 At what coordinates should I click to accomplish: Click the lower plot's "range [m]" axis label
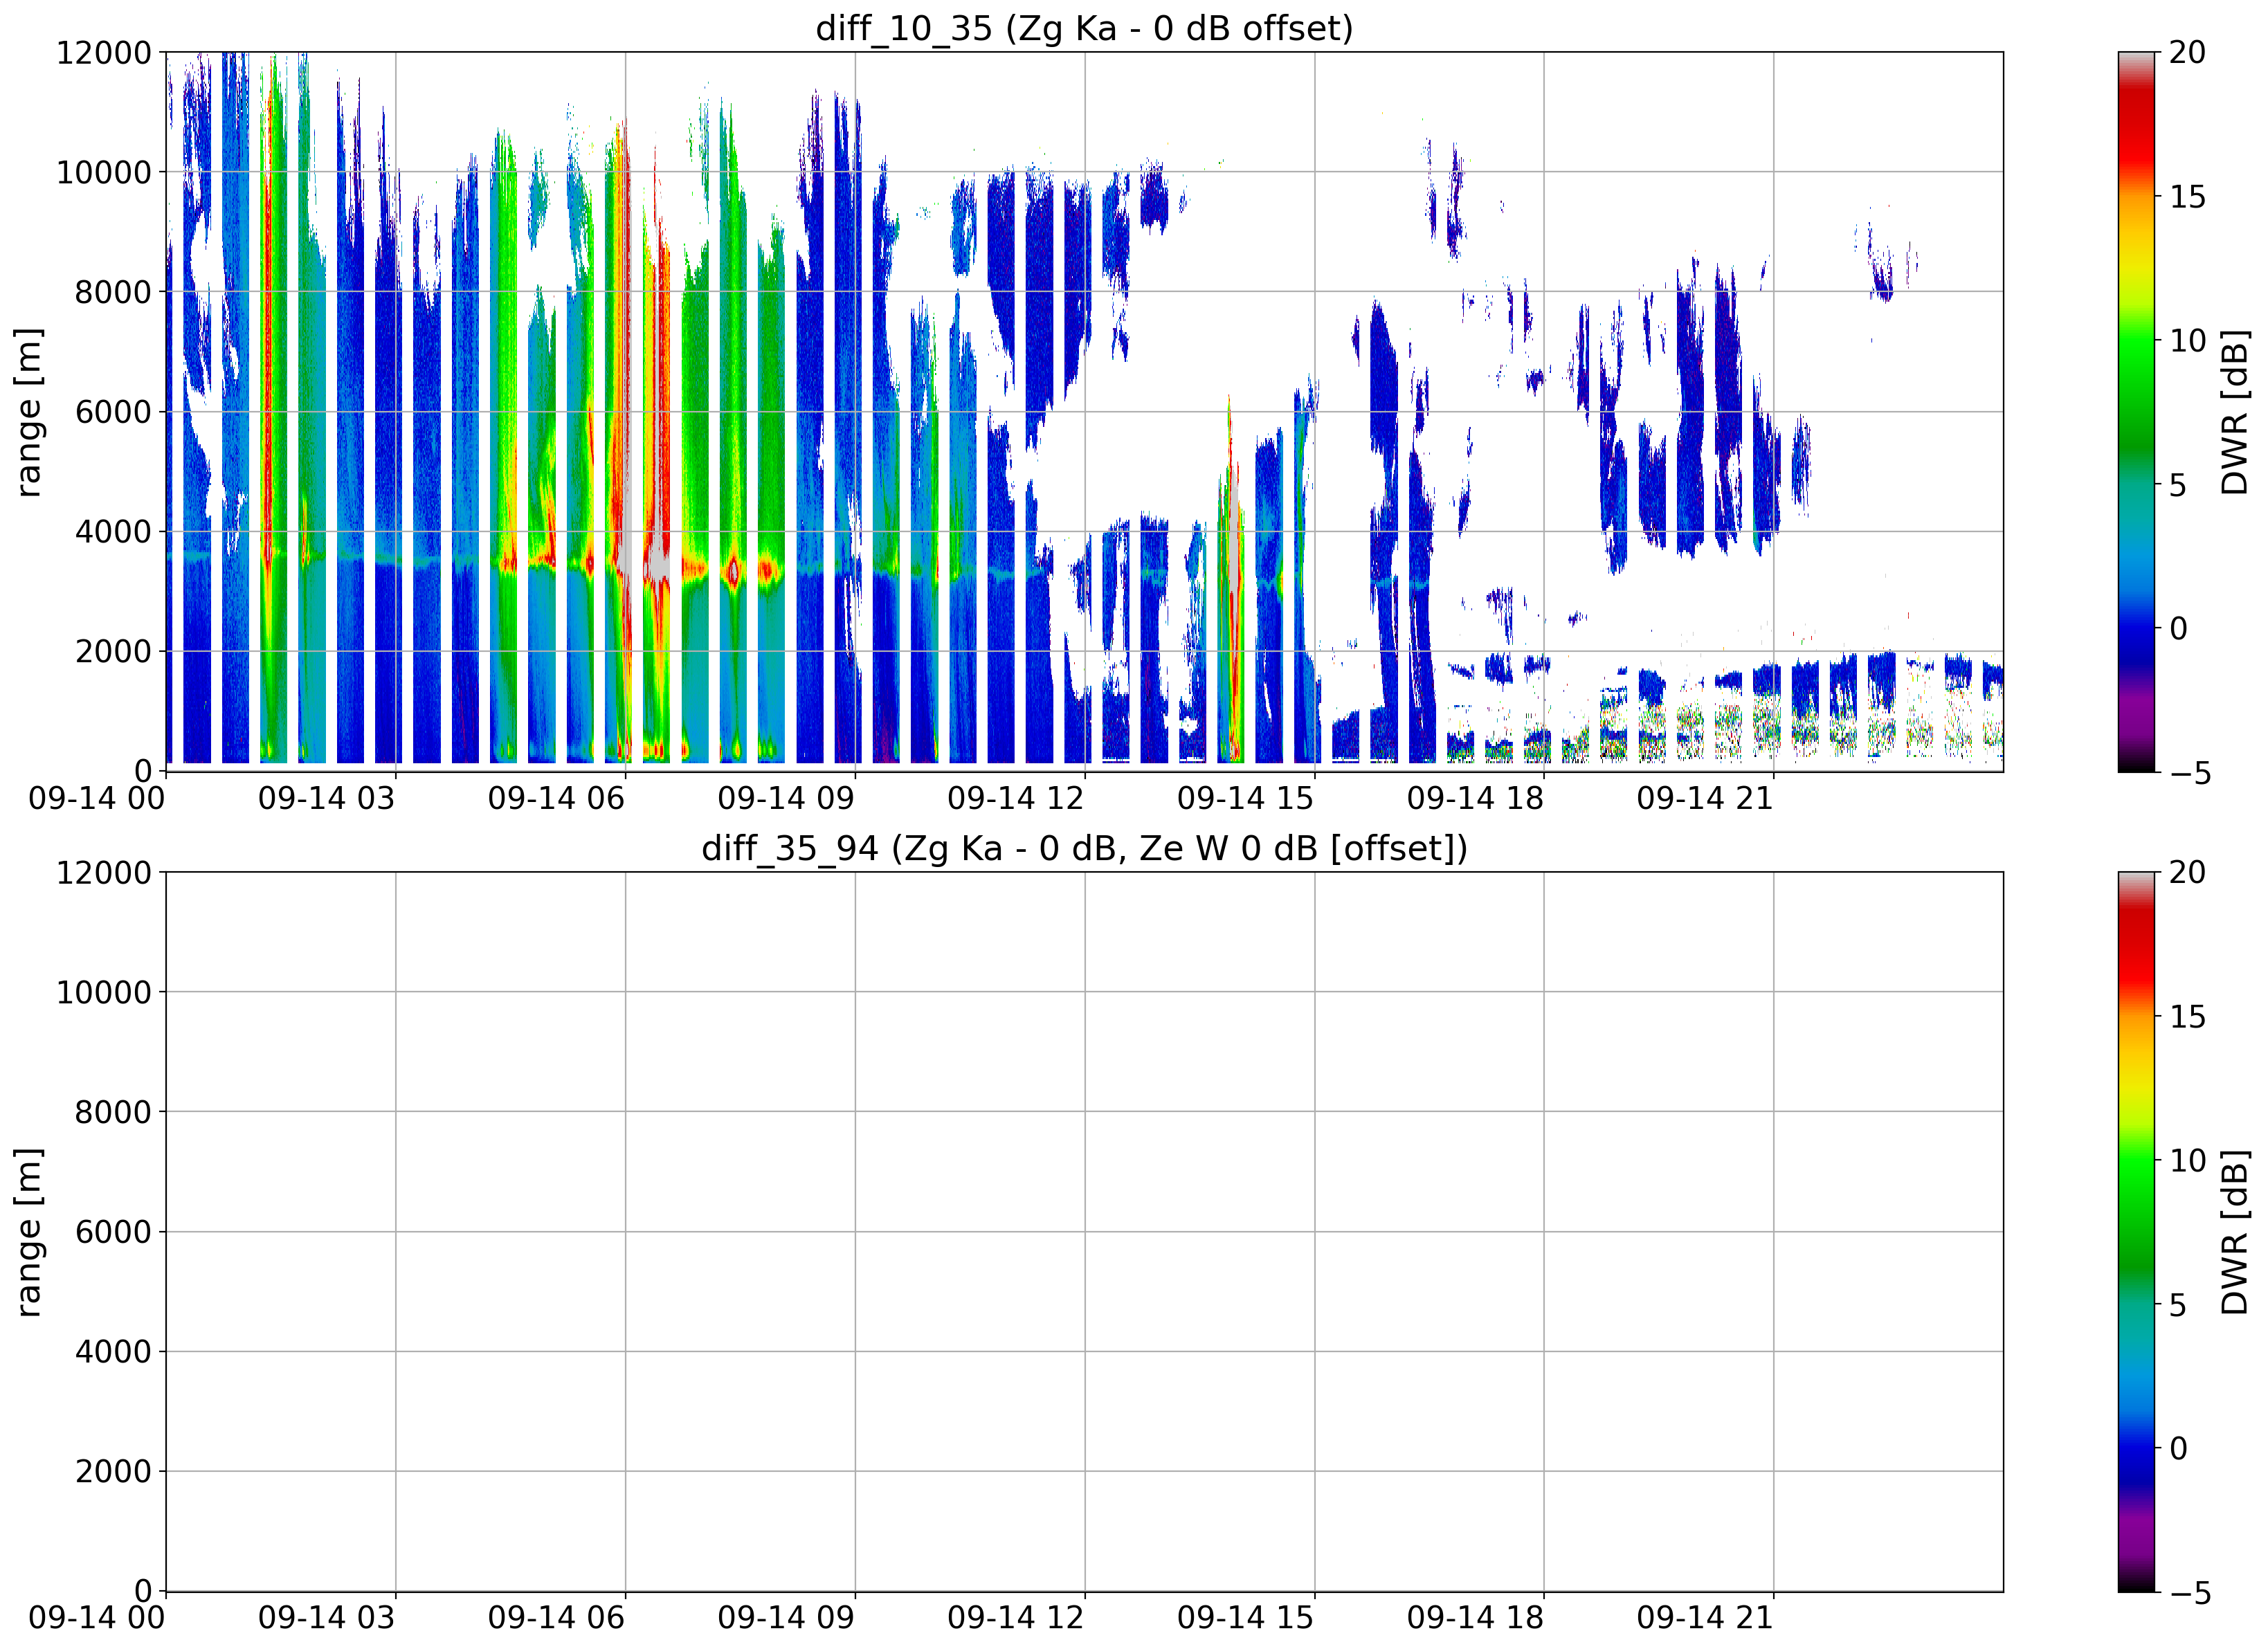pos(29,1233)
